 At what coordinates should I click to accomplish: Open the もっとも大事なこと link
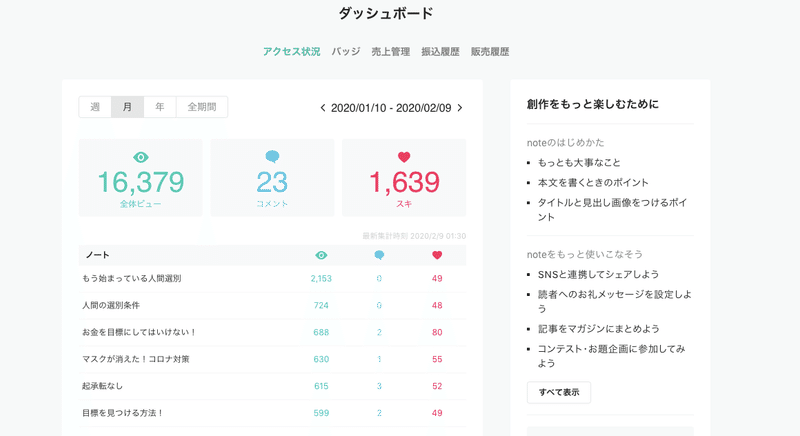click(579, 163)
